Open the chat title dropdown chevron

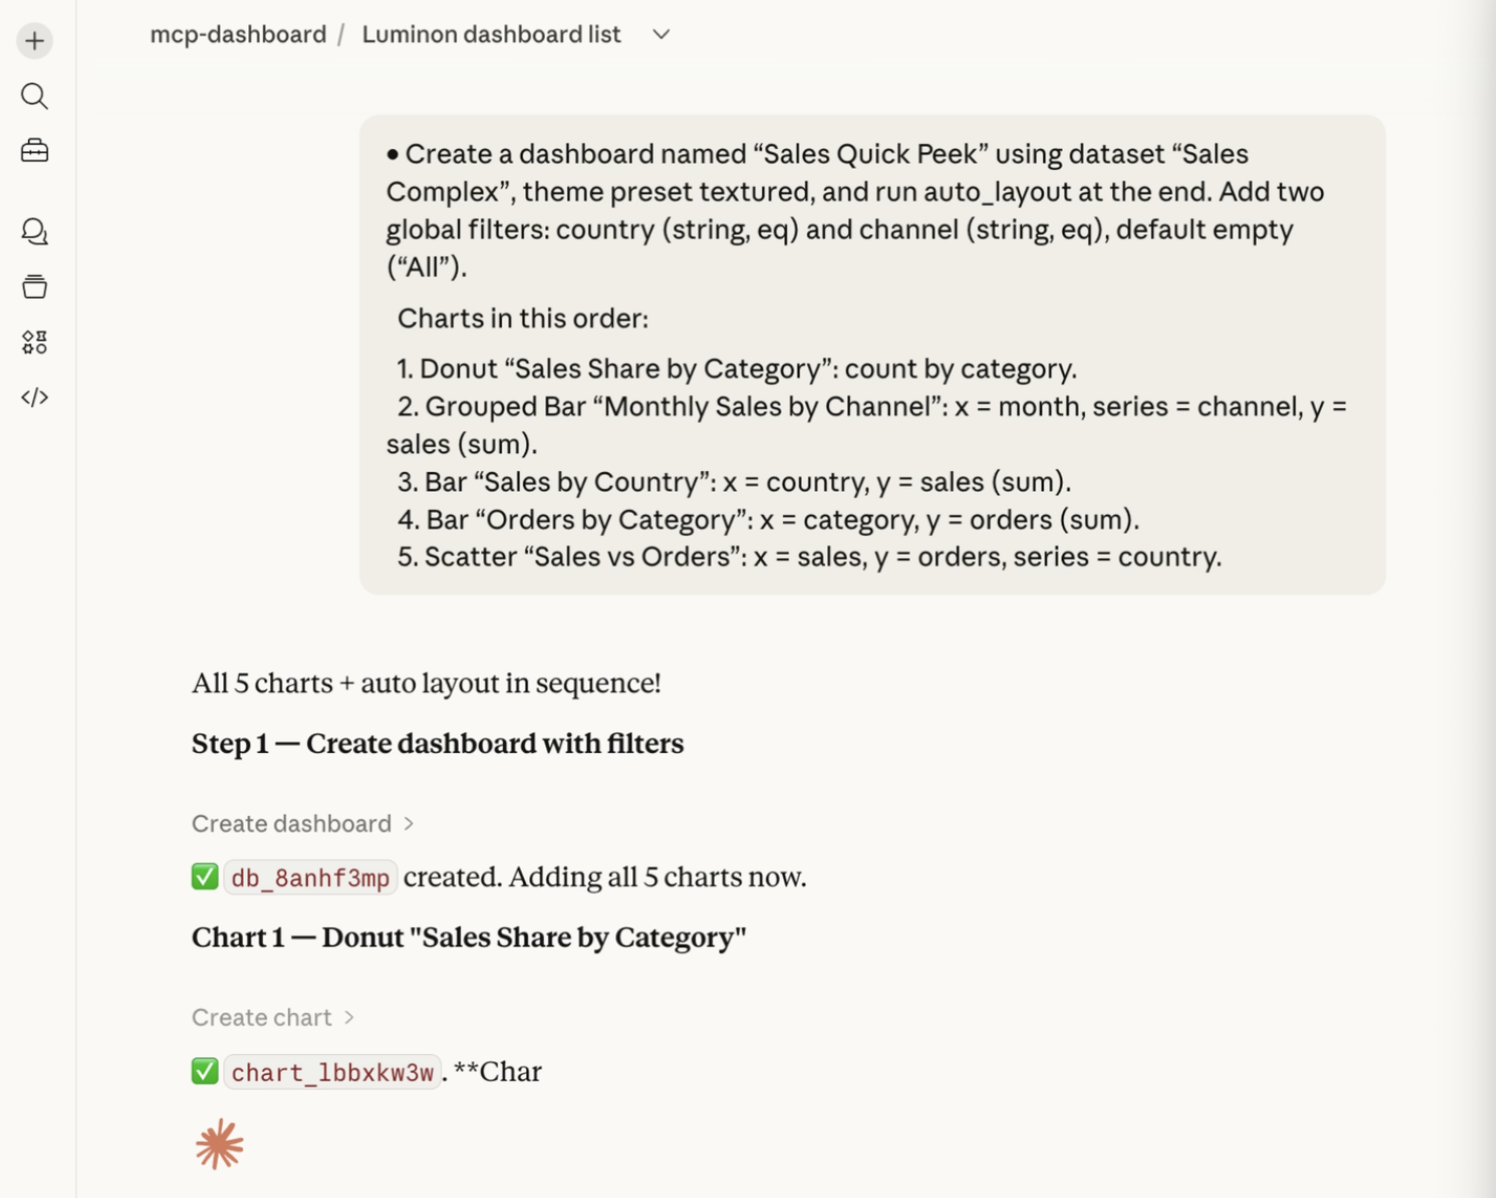click(x=661, y=35)
